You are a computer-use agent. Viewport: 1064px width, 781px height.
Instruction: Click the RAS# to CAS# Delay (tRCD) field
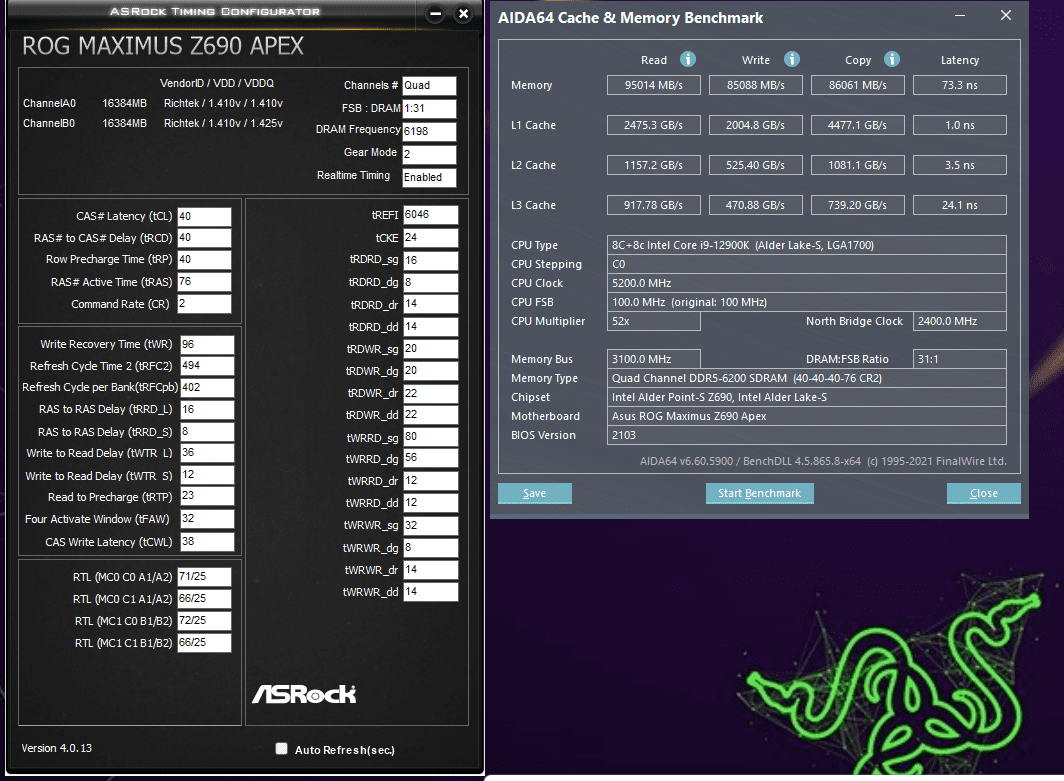click(x=204, y=238)
